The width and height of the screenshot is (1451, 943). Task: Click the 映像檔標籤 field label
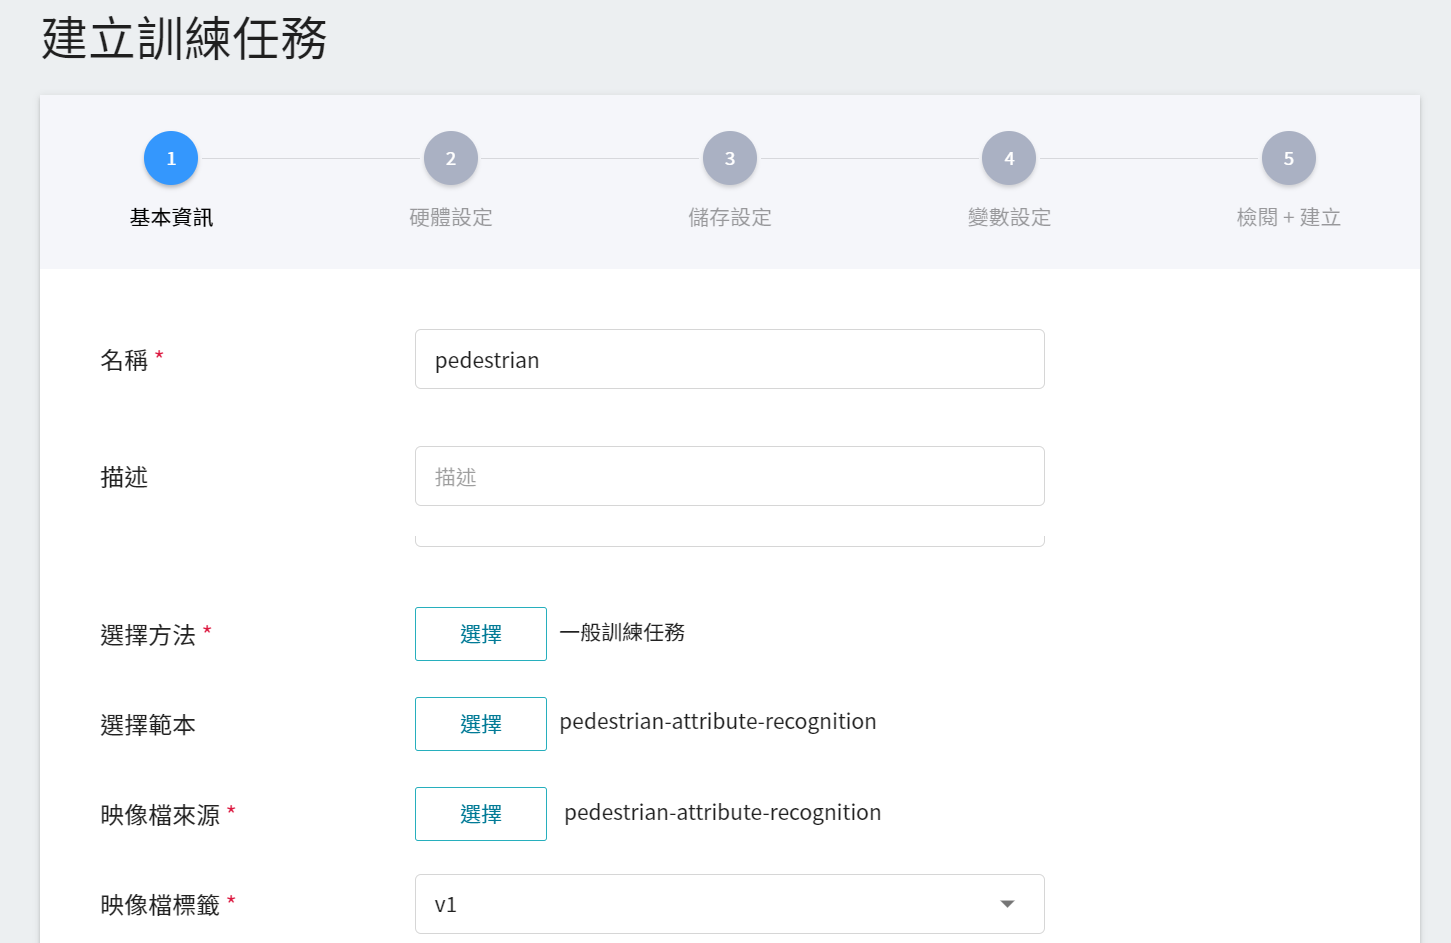[x=160, y=905]
